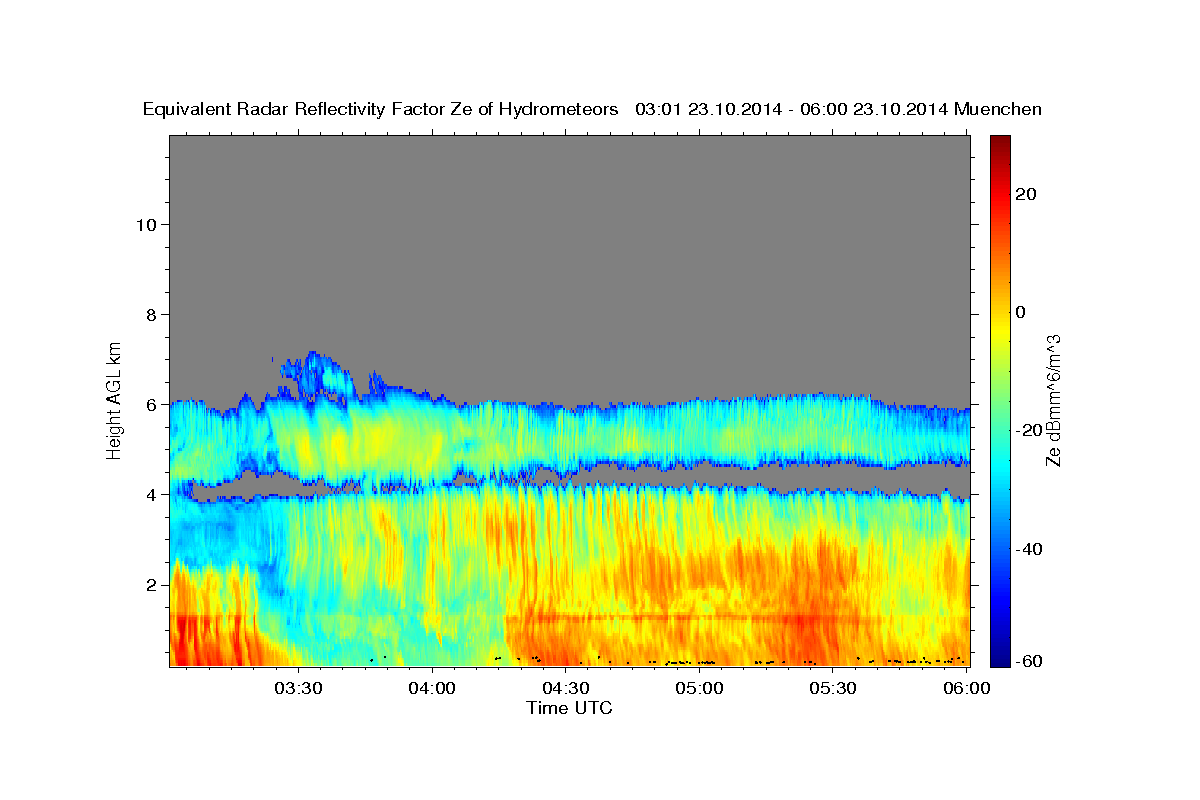Click the height tick label '2' on the height axis

coord(151,584)
